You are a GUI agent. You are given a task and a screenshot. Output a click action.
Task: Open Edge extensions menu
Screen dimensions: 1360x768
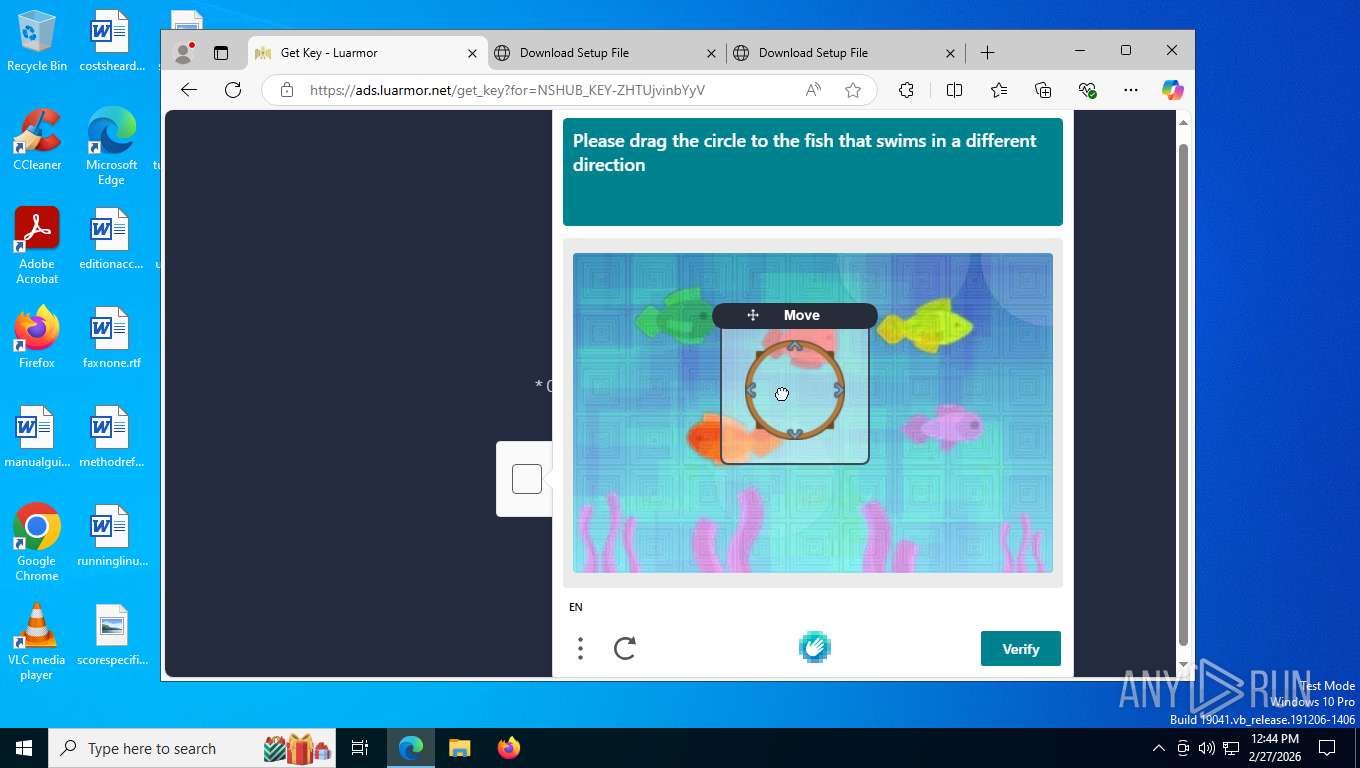906,90
